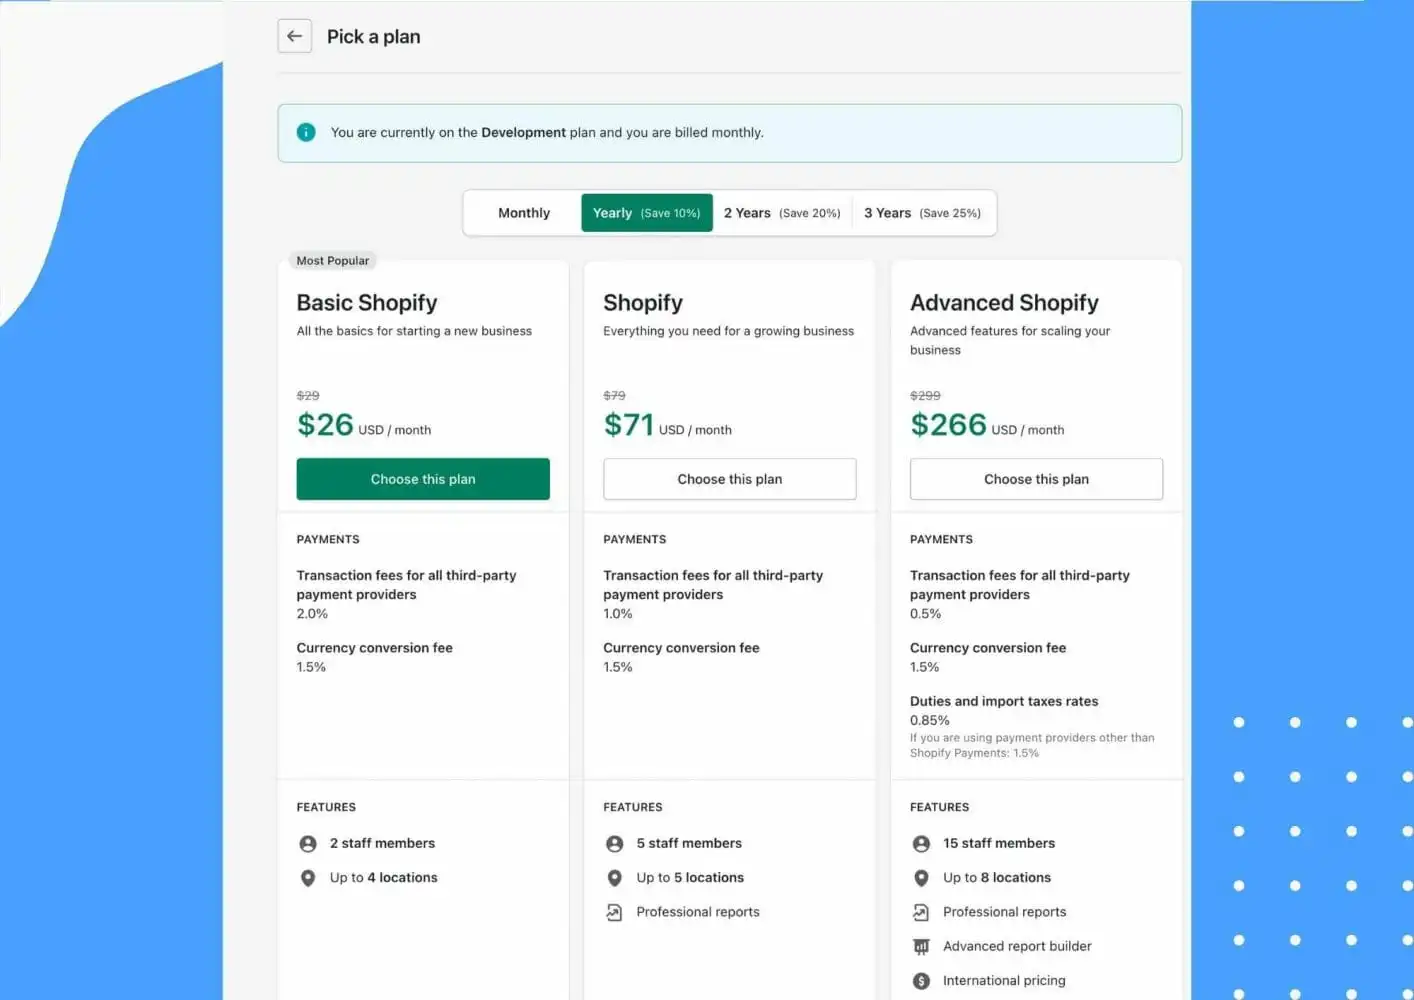The width and height of the screenshot is (1414, 1000).
Task: Click the staff icon next to 15 staff members
Action: point(921,844)
